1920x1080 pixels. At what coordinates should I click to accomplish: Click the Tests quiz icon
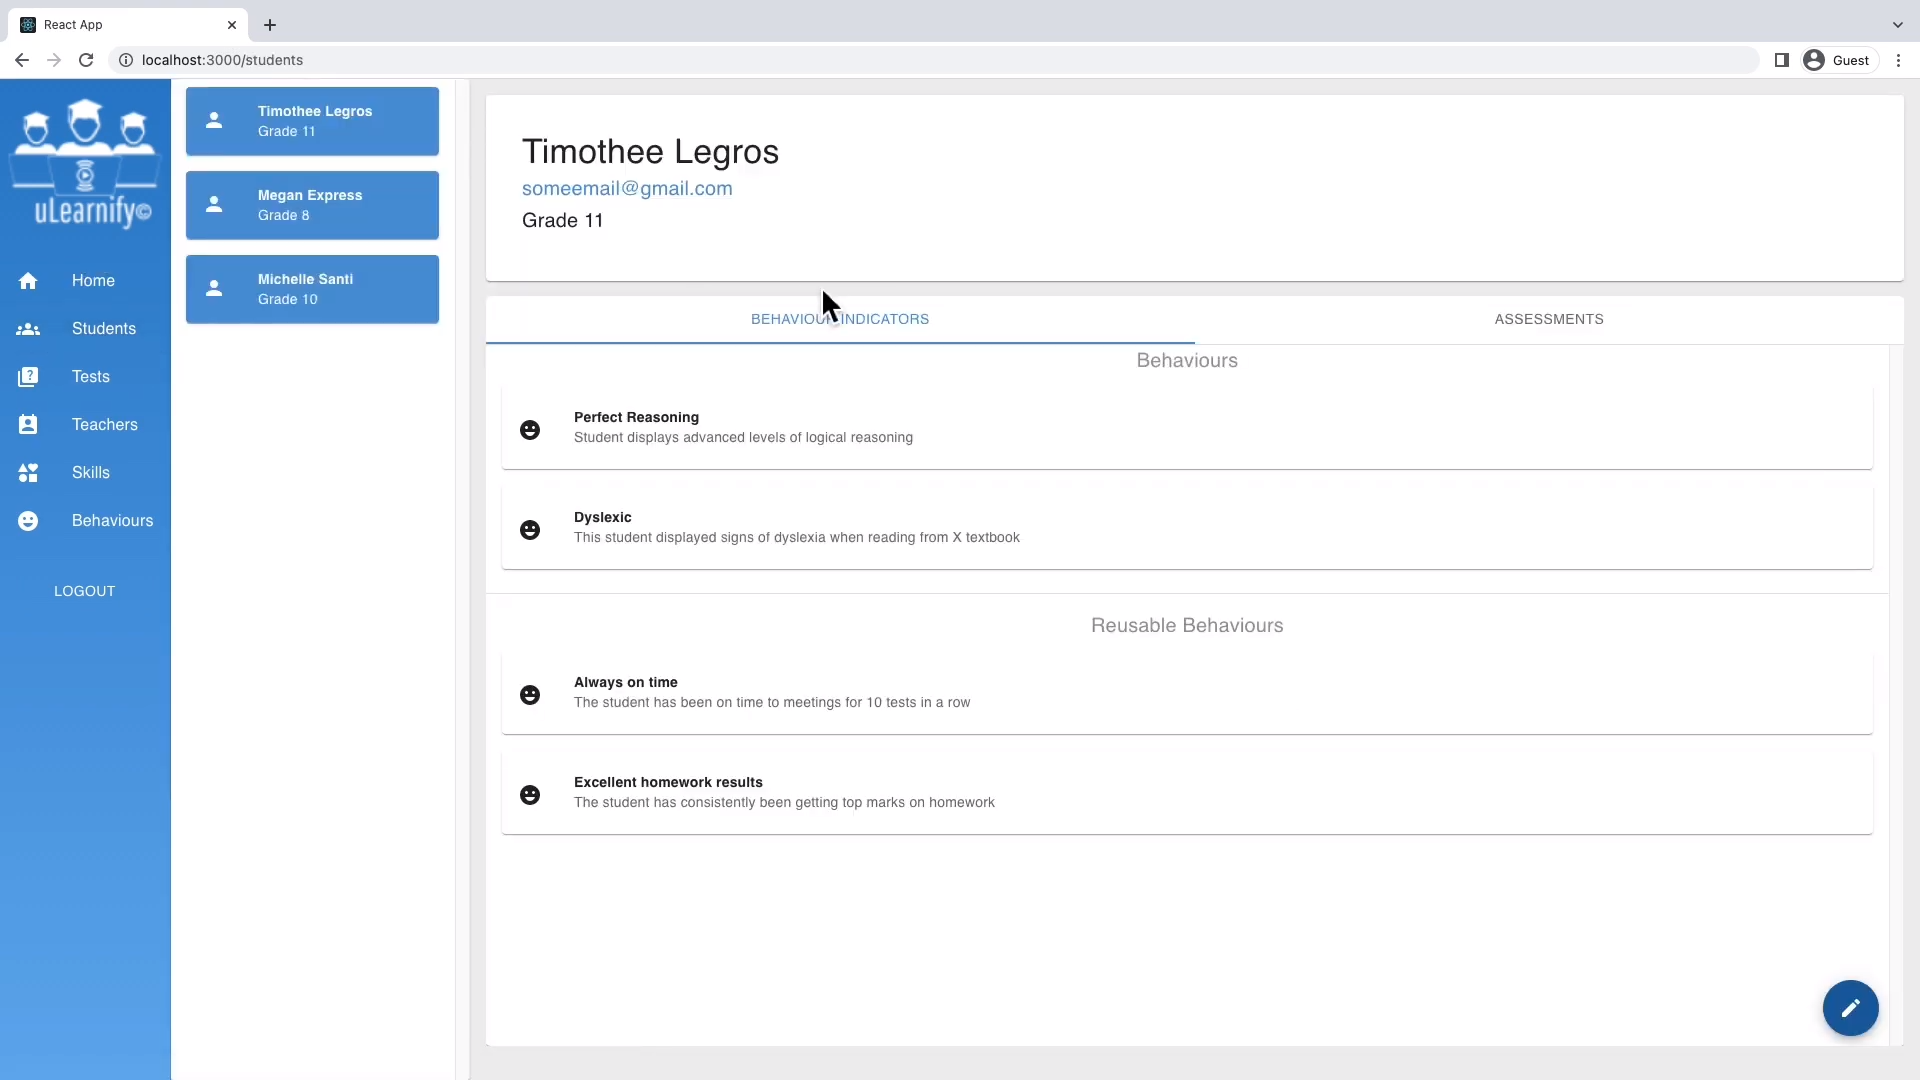point(28,377)
